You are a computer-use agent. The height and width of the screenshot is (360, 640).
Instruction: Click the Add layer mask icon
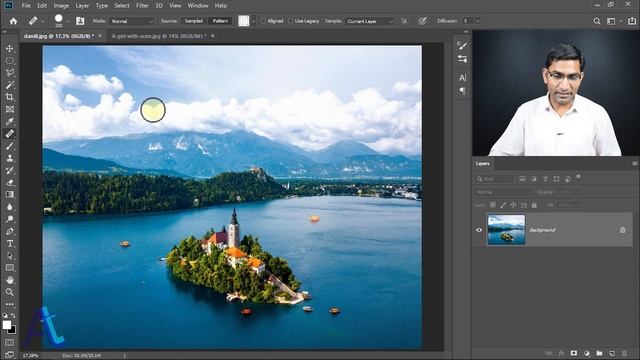[x=574, y=353]
